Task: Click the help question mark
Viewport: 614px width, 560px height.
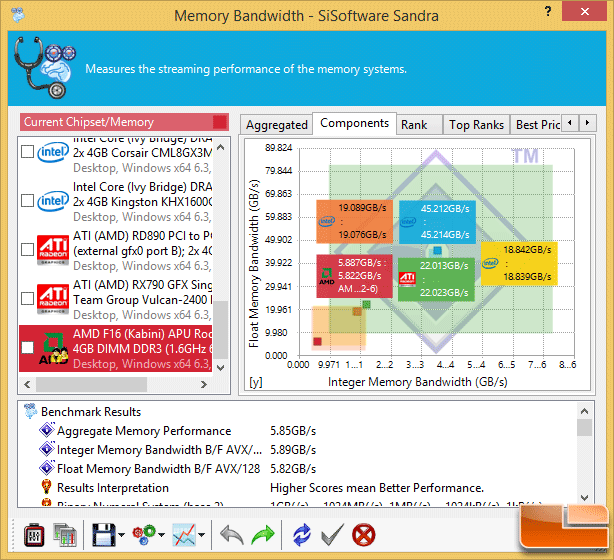Action: tap(548, 11)
